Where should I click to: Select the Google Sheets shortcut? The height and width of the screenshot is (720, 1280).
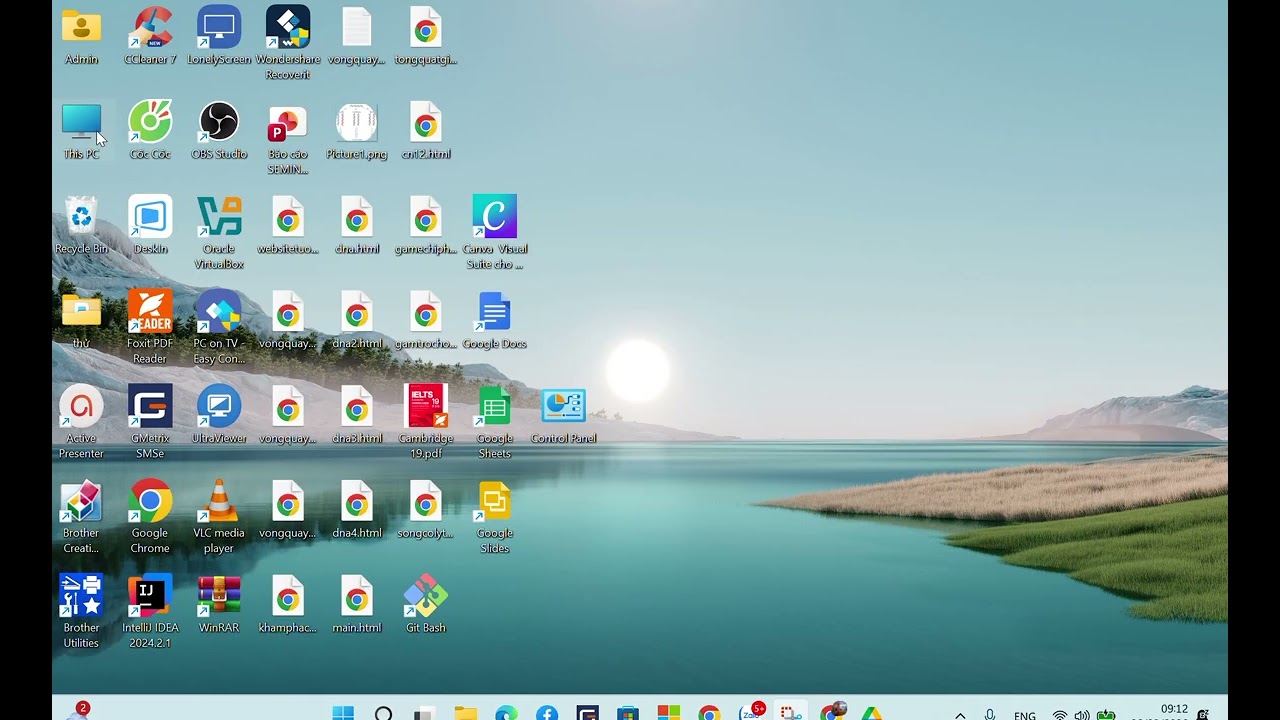pos(495,422)
